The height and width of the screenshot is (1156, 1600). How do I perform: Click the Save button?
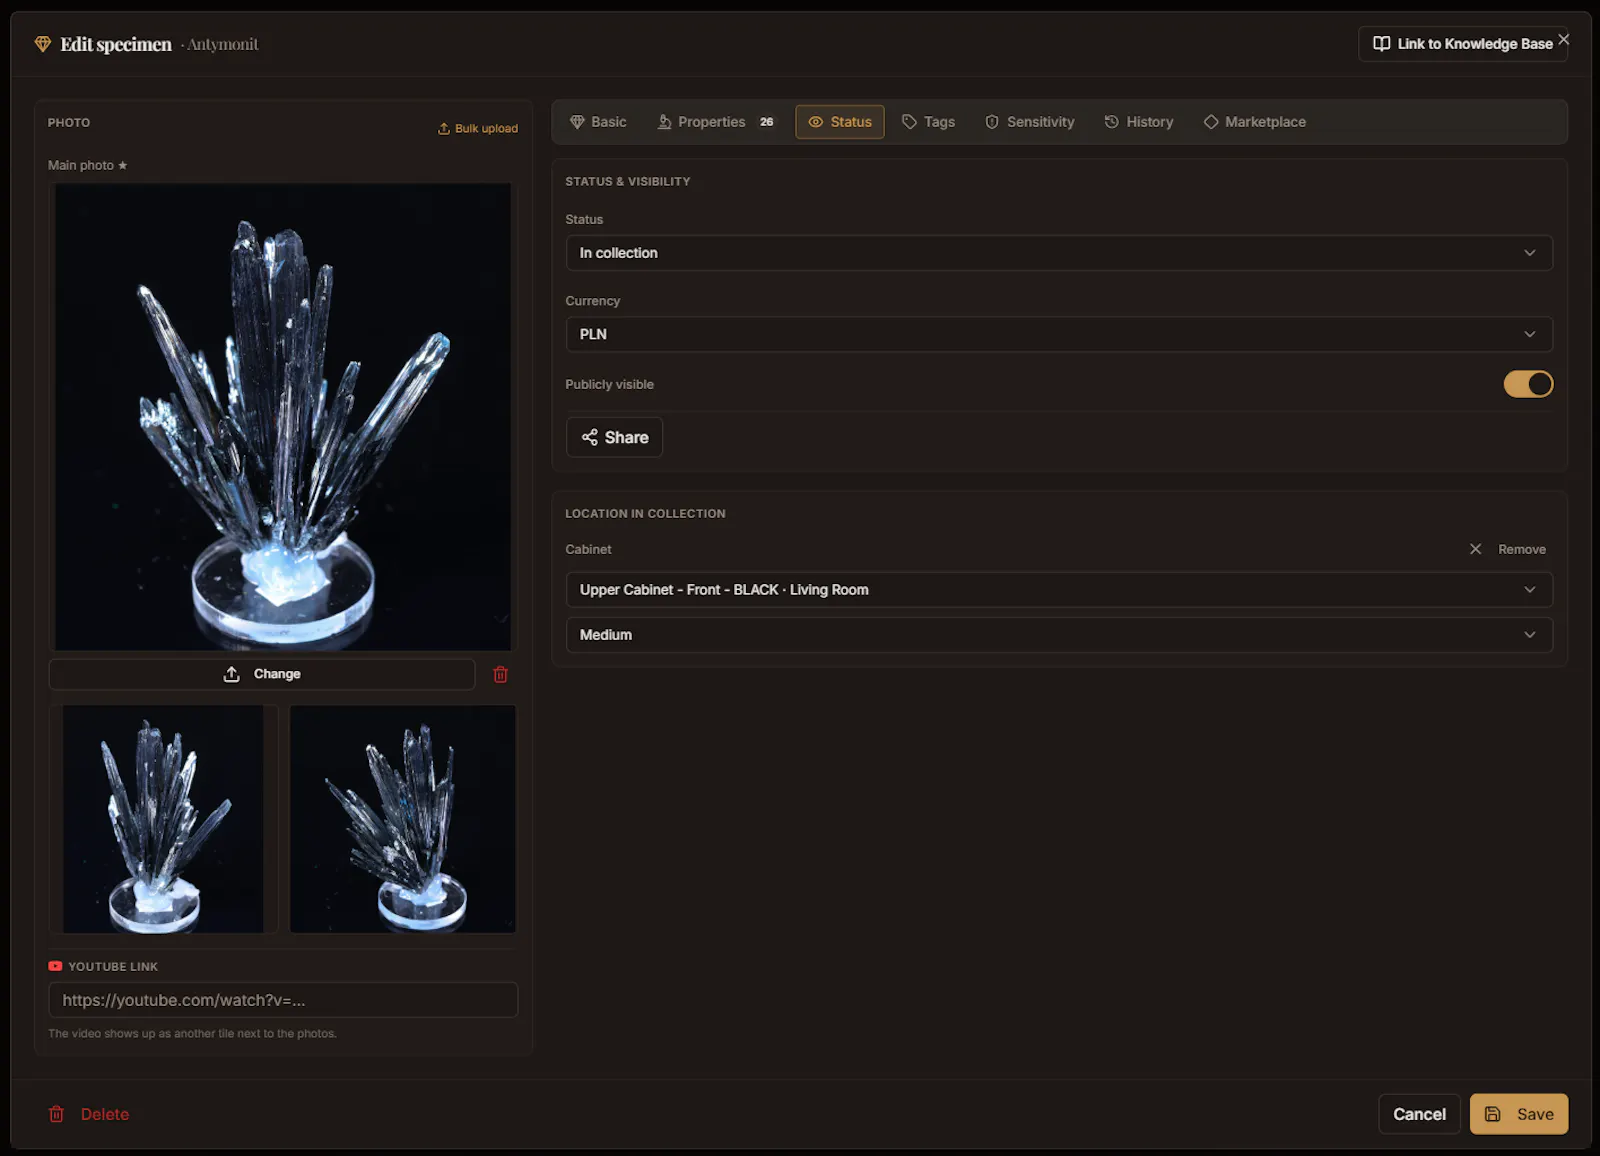click(x=1519, y=1114)
